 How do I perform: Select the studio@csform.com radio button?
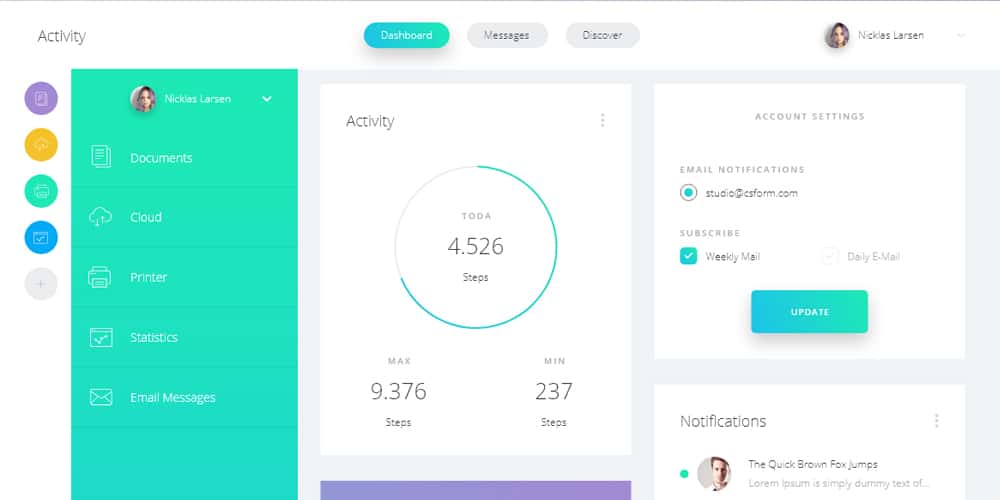coord(688,193)
